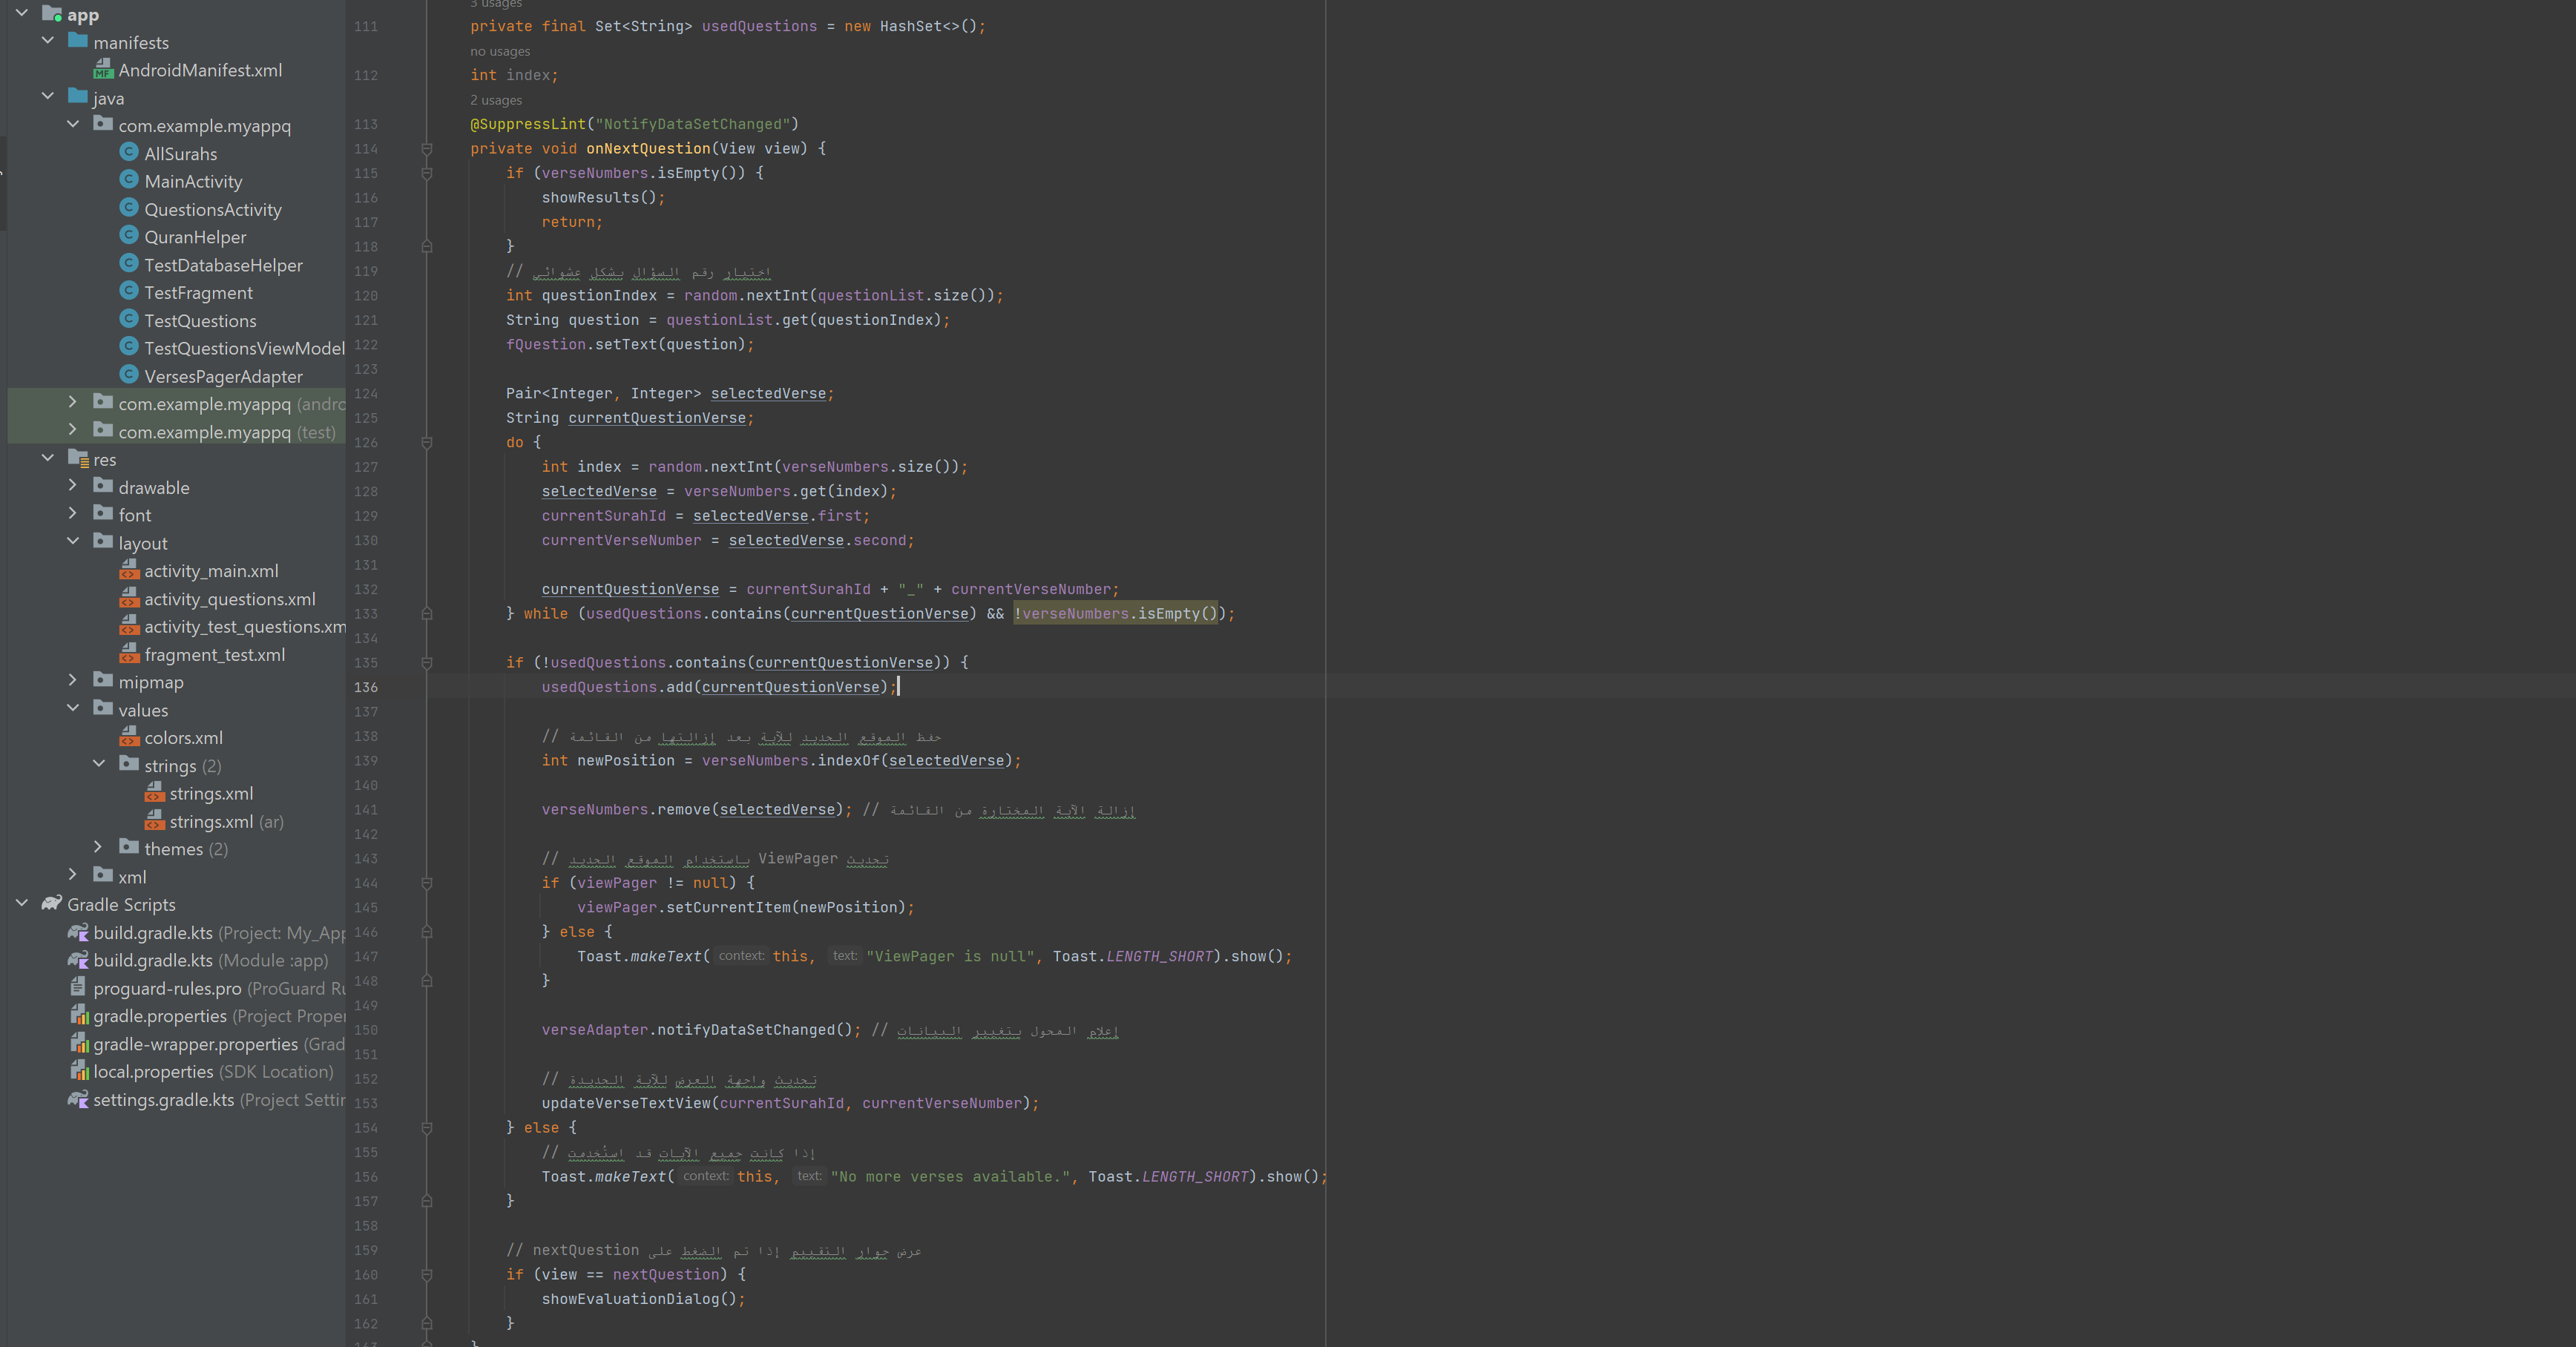Expand the themes folder
The height and width of the screenshot is (1347, 2576).
[98, 847]
